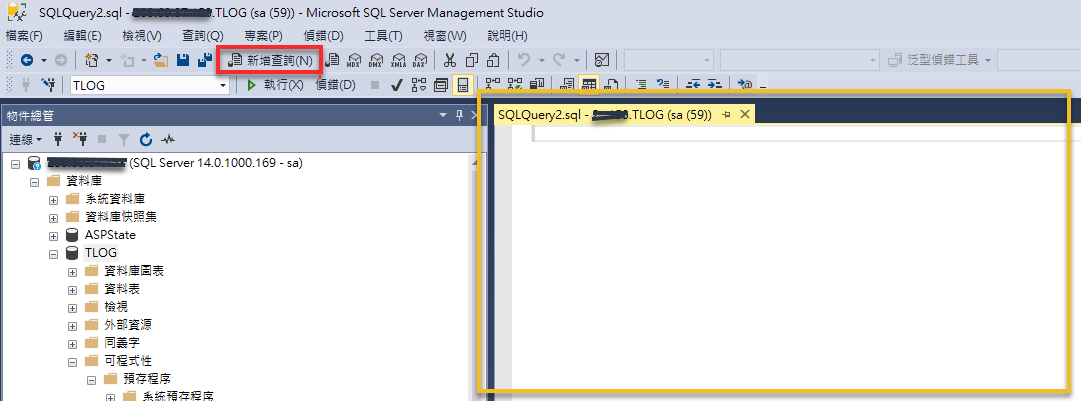Click the Parse checkmark icon
The width and height of the screenshot is (1081, 401).
click(396, 85)
